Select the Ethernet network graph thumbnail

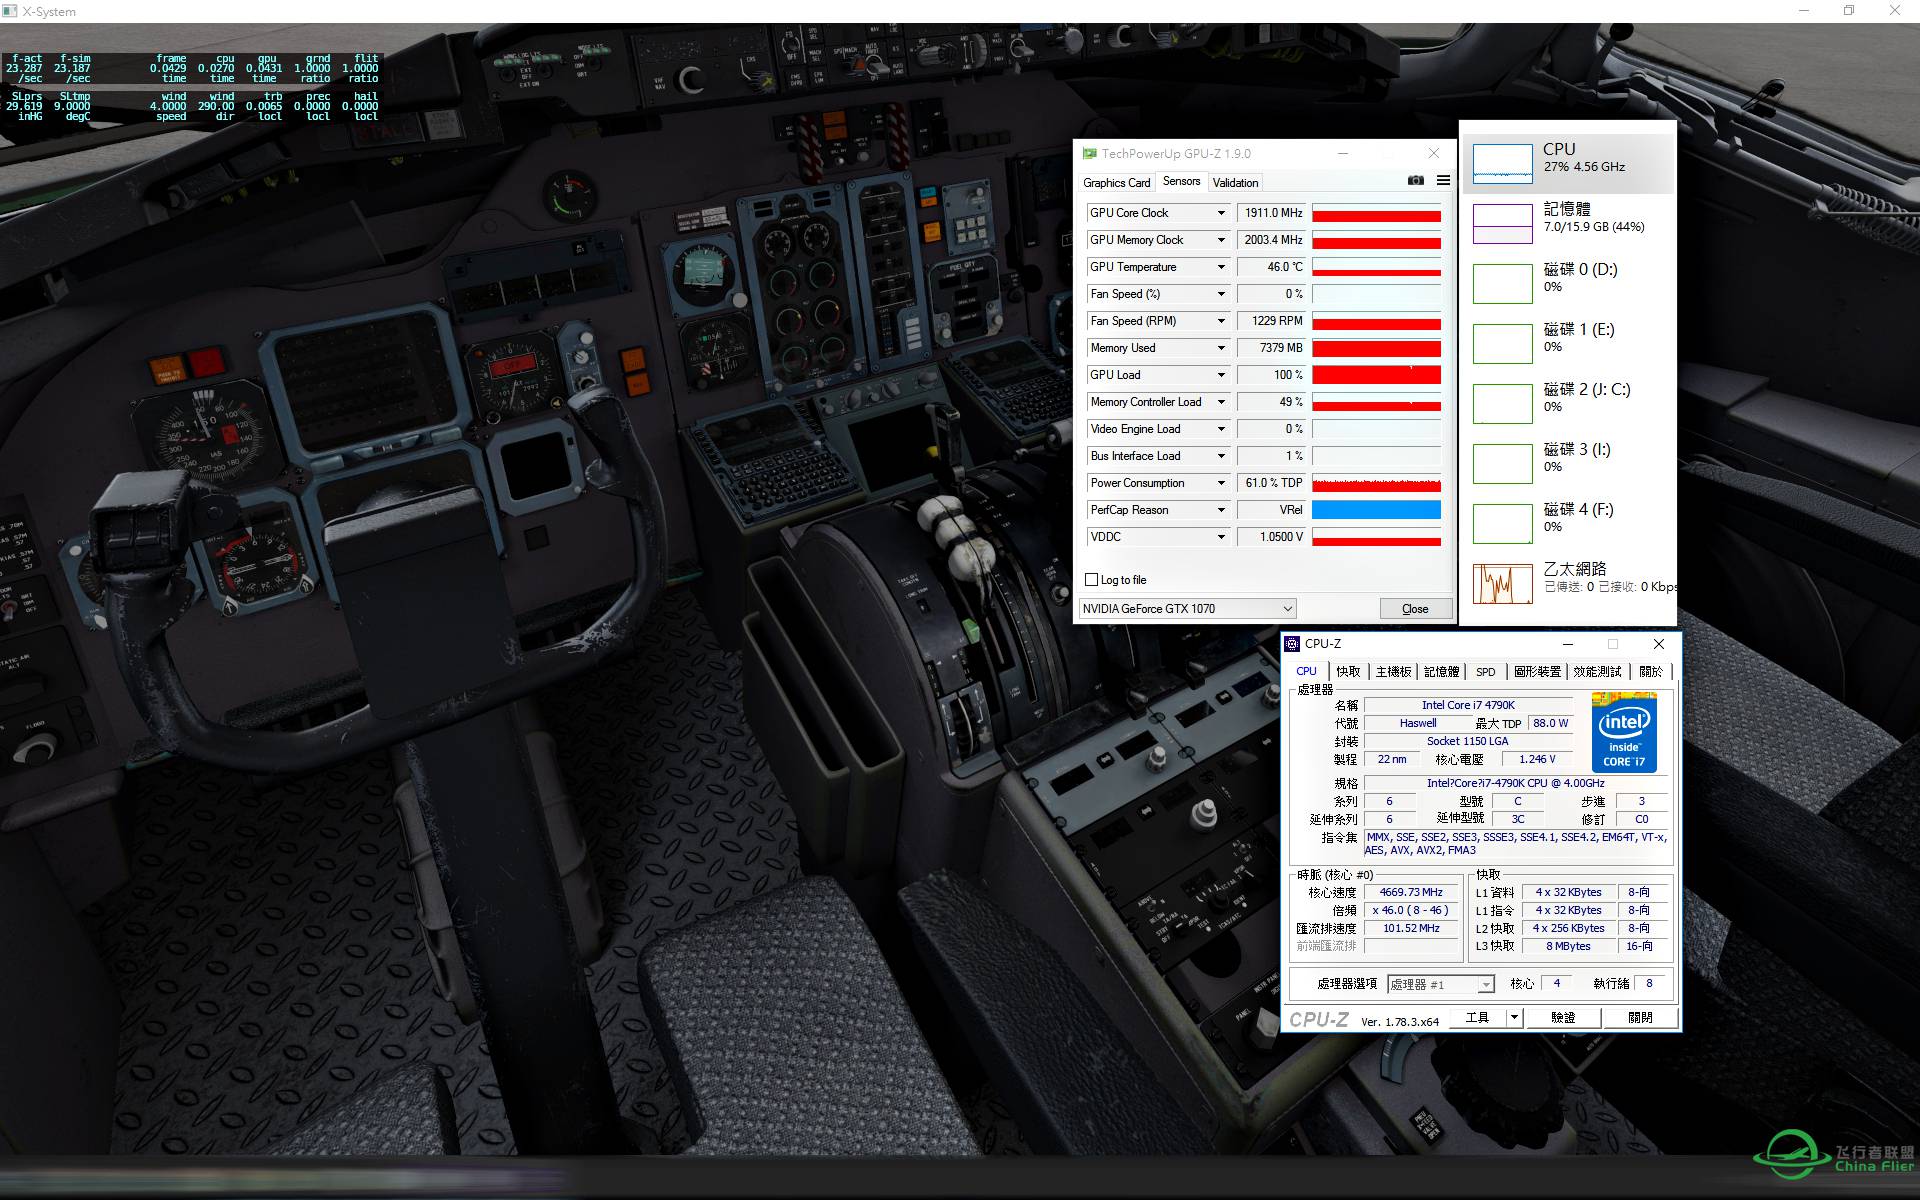click(1502, 583)
